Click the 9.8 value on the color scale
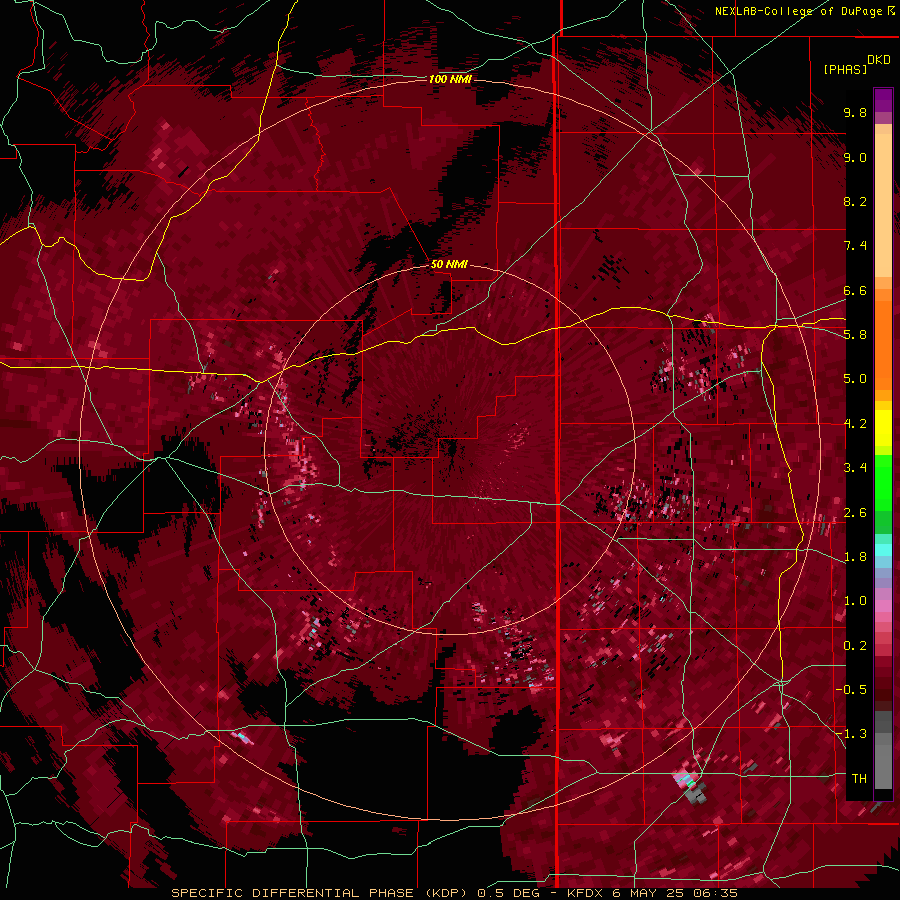 click(x=855, y=112)
